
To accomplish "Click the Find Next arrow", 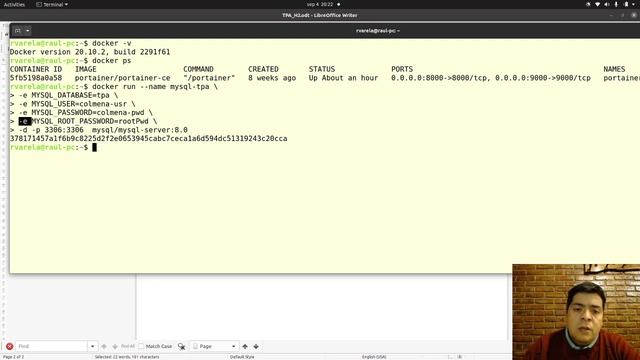I will click(x=115, y=346).
